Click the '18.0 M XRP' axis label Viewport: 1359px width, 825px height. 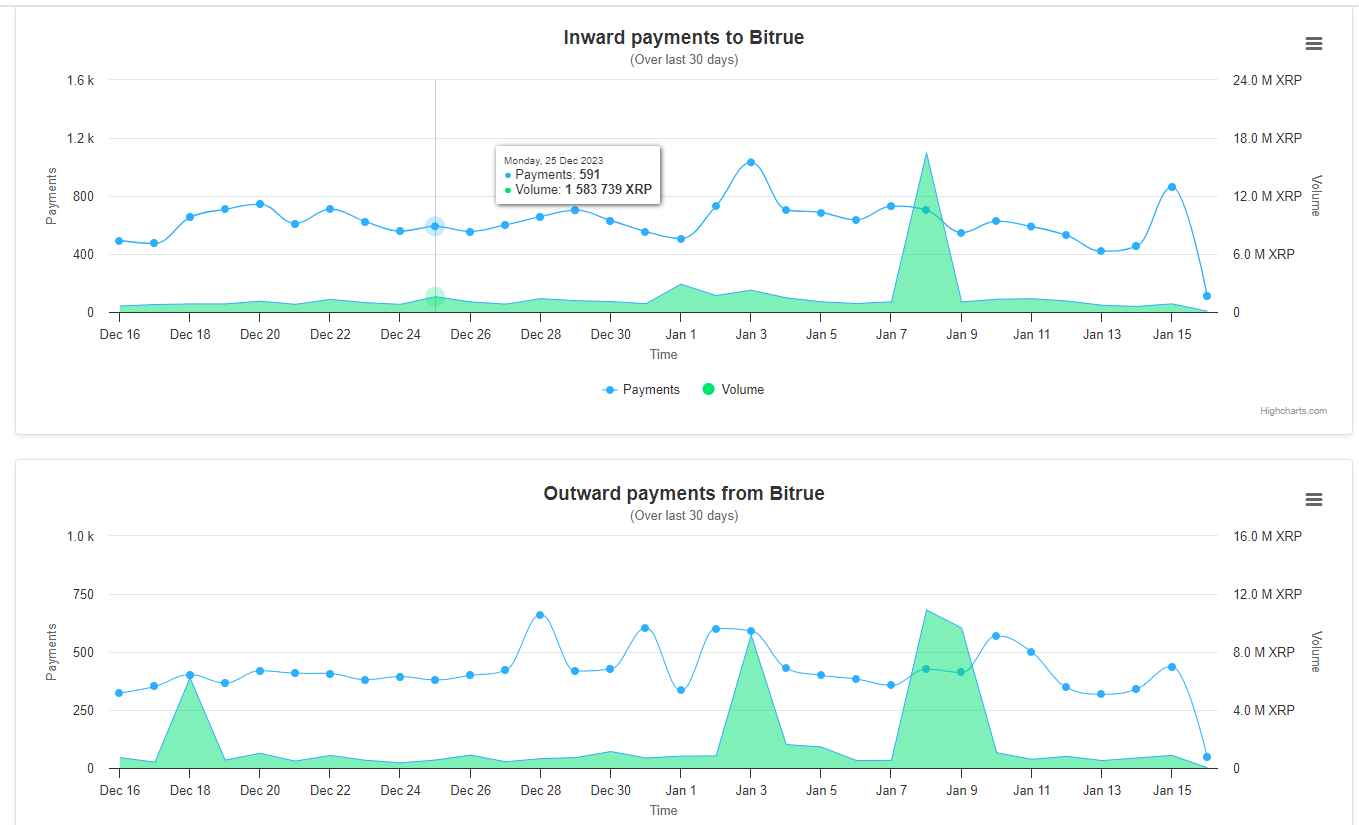1267,139
